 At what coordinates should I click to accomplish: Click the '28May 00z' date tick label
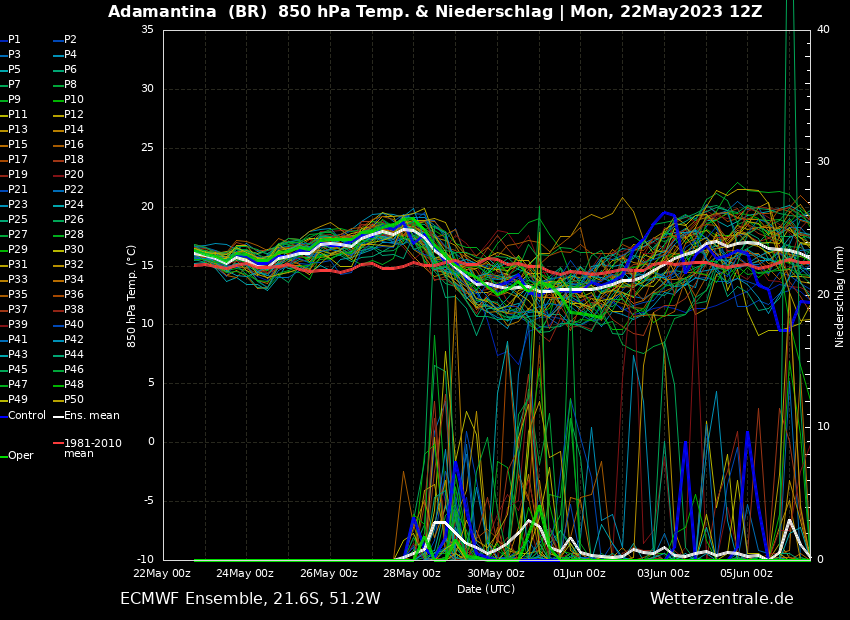point(413,573)
